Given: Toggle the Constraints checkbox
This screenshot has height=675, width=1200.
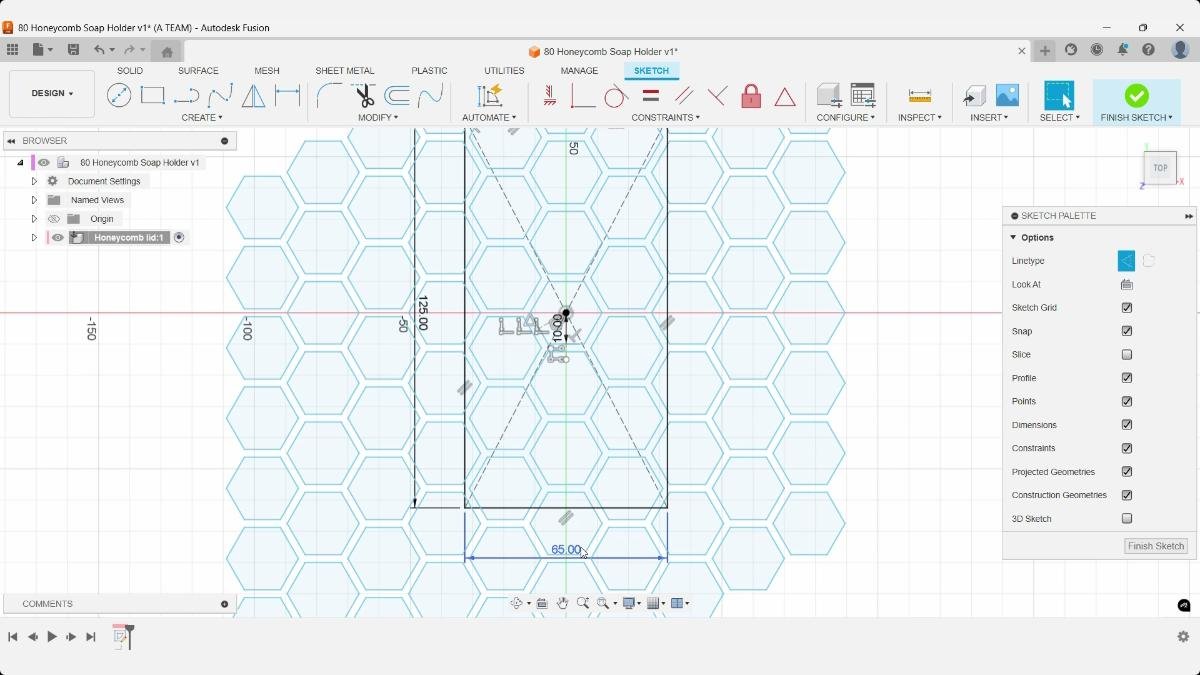Looking at the screenshot, I should click(x=1127, y=448).
